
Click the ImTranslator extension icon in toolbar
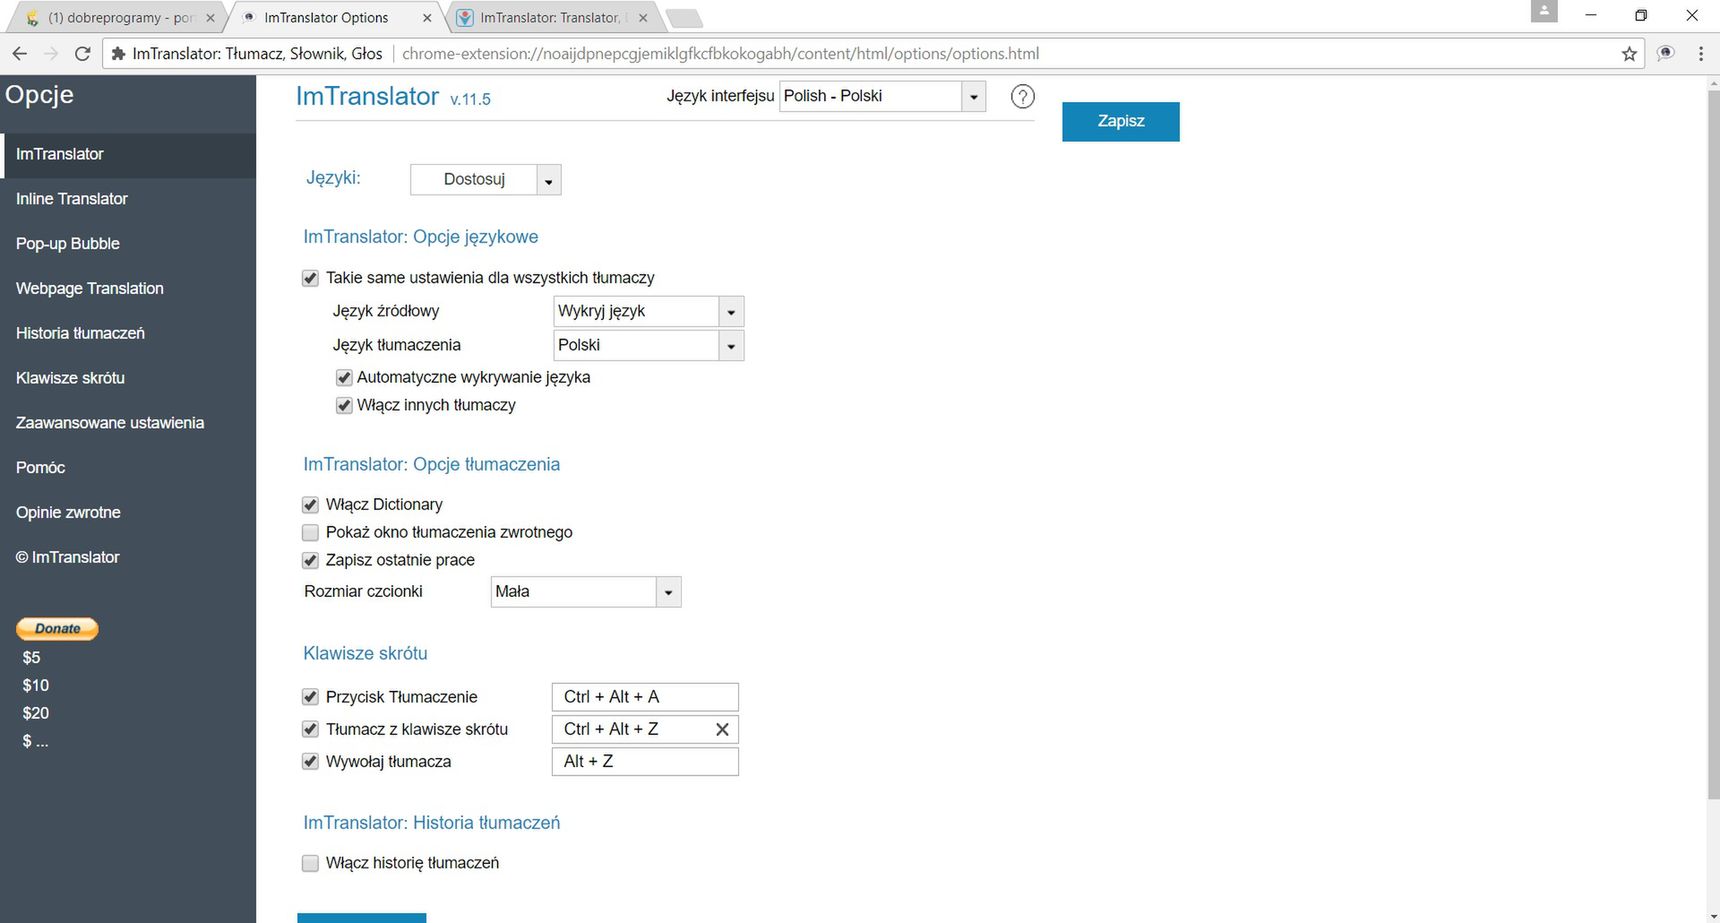pyautogui.click(x=1666, y=54)
